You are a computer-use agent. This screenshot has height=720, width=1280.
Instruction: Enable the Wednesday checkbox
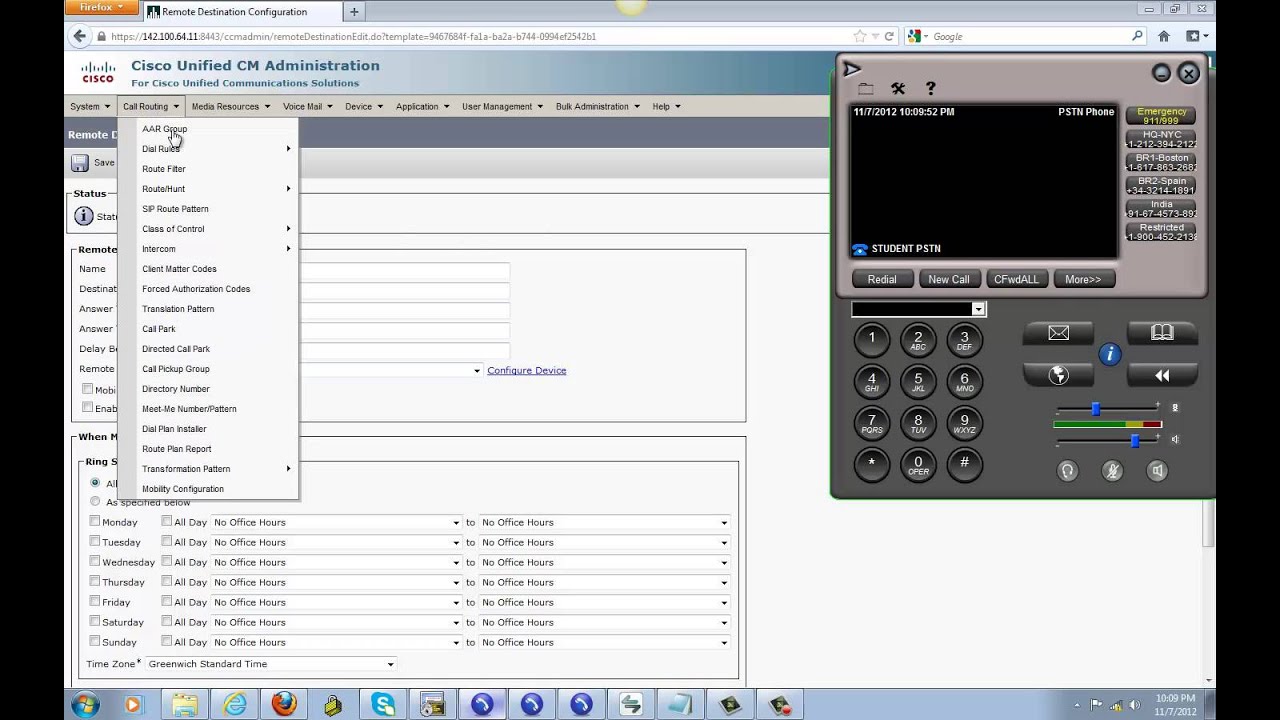95,561
